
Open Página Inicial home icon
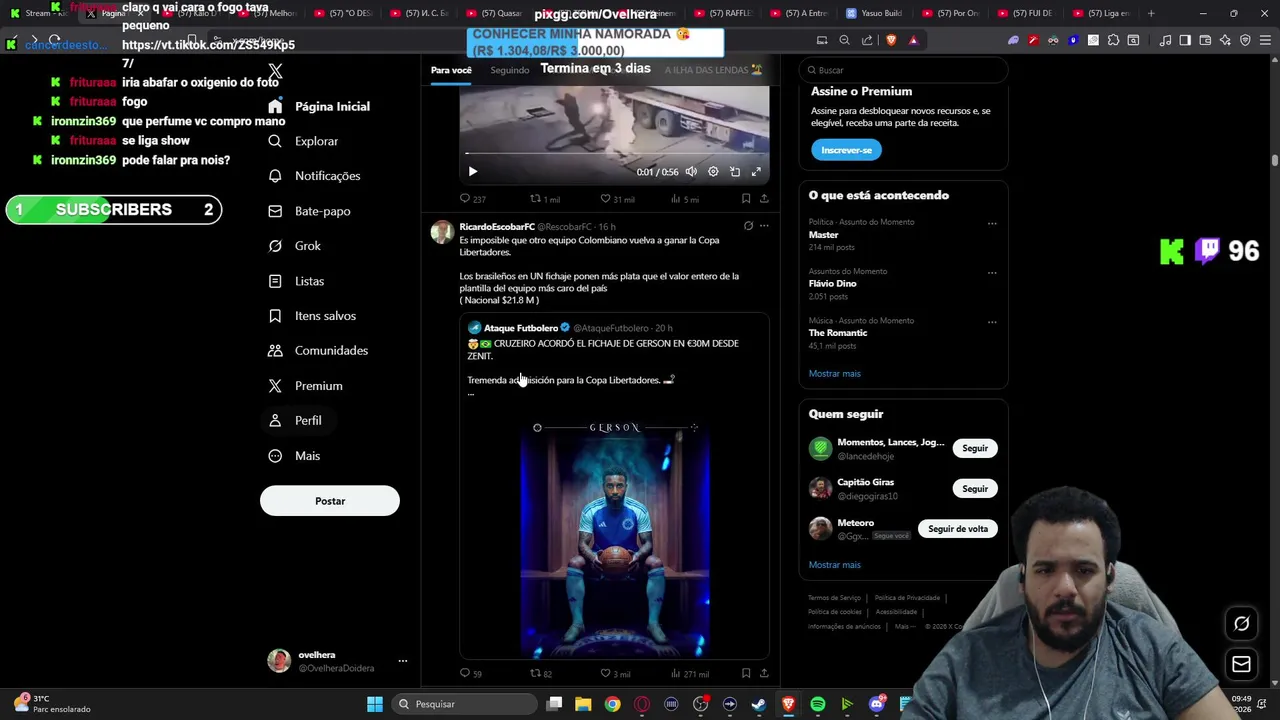[275, 106]
